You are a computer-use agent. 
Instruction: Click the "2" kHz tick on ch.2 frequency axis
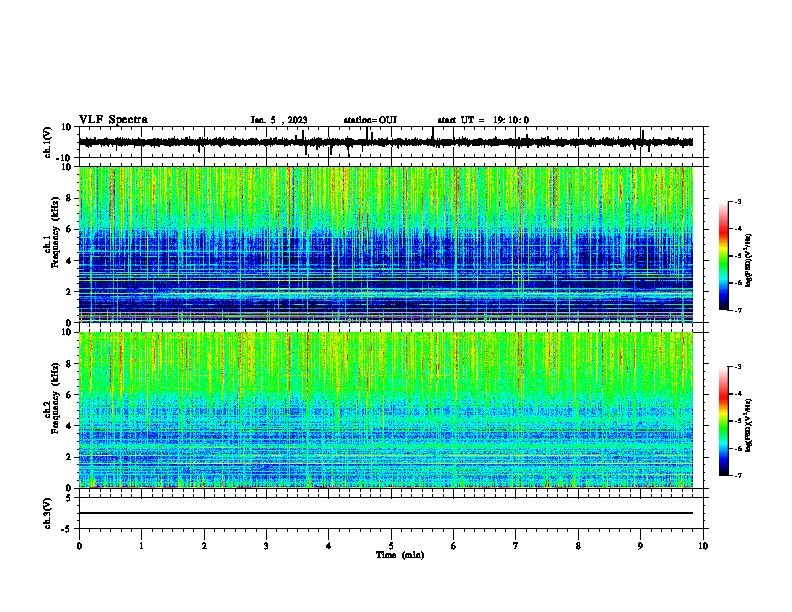pyautogui.click(x=69, y=457)
